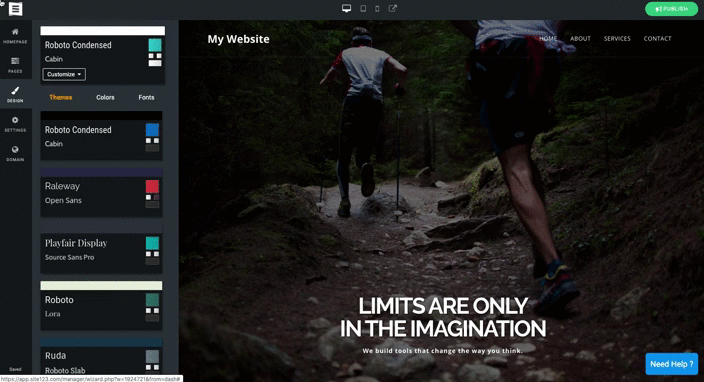Click the current theme teal color swatch
This screenshot has width=704, height=382.
pos(155,45)
